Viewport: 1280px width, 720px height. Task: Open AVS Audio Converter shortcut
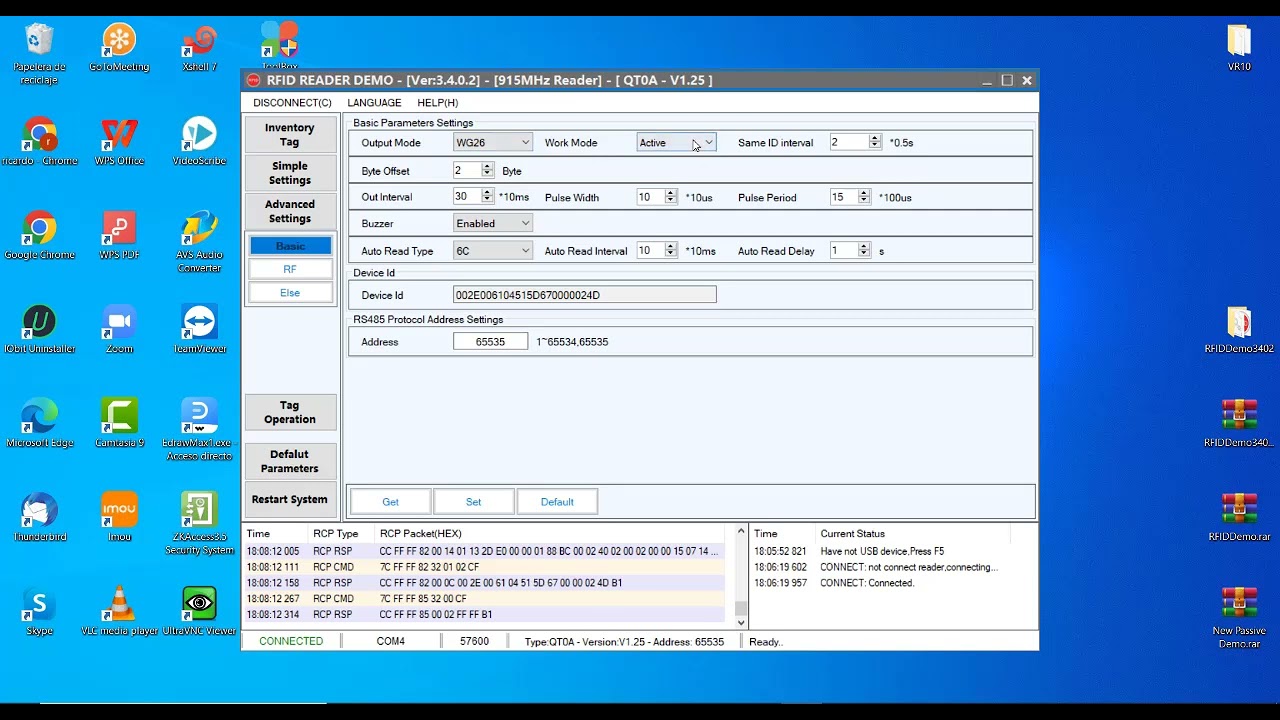coord(199,241)
